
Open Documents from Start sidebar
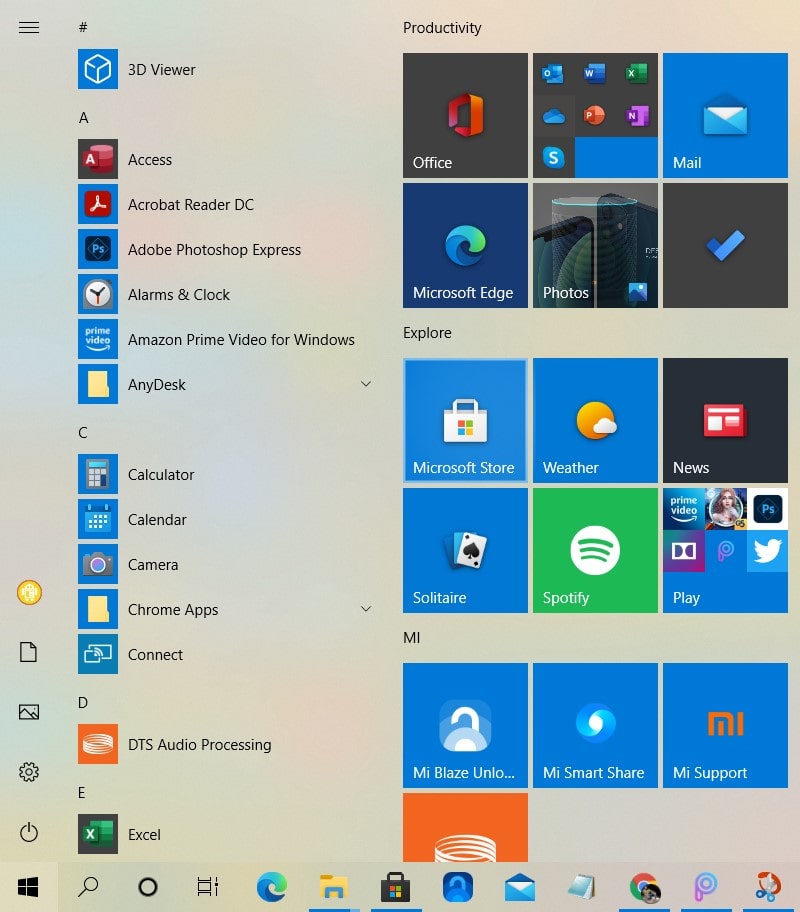tap(29, 652)
